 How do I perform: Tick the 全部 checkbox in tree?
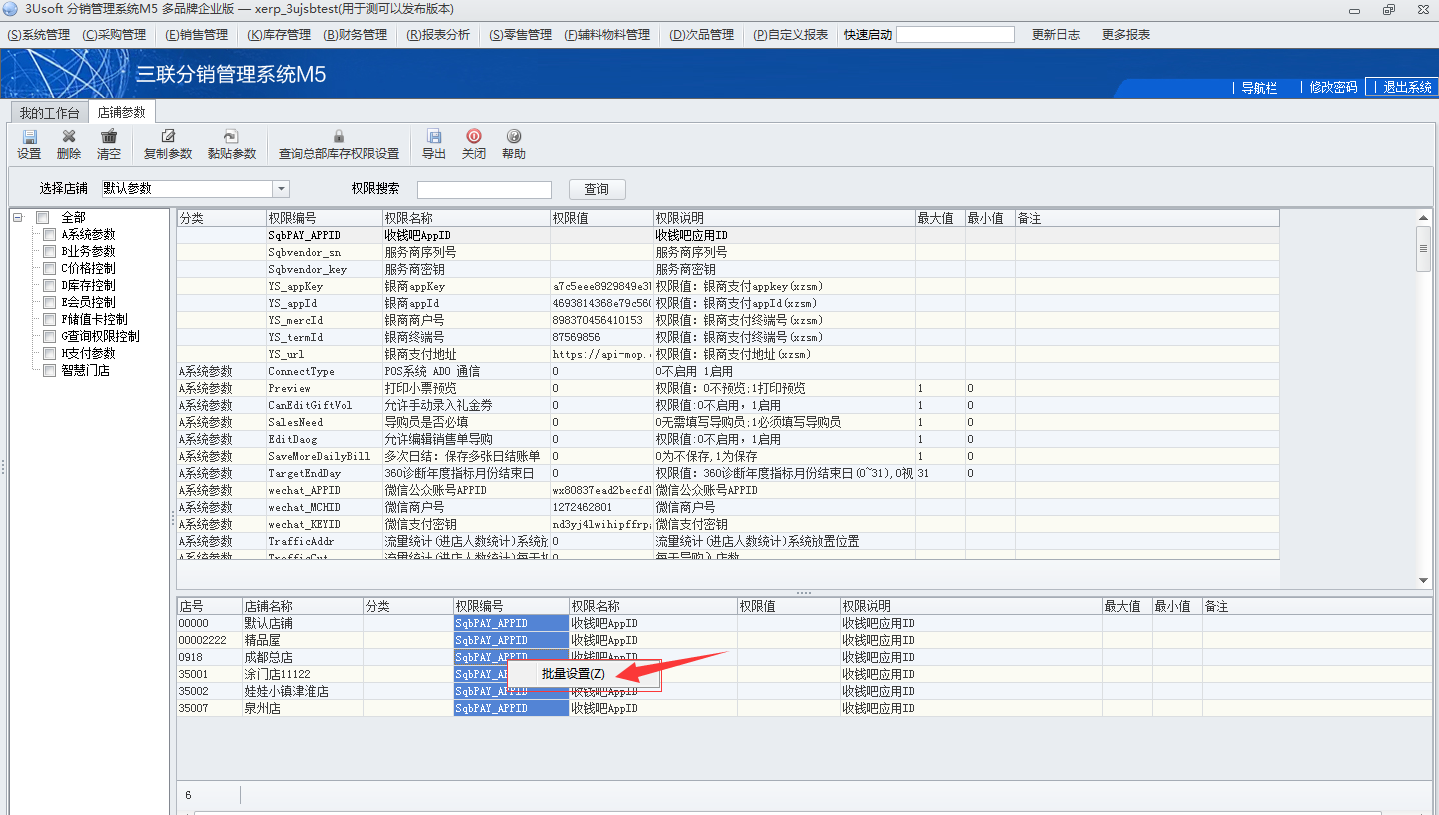pos(42,217)
